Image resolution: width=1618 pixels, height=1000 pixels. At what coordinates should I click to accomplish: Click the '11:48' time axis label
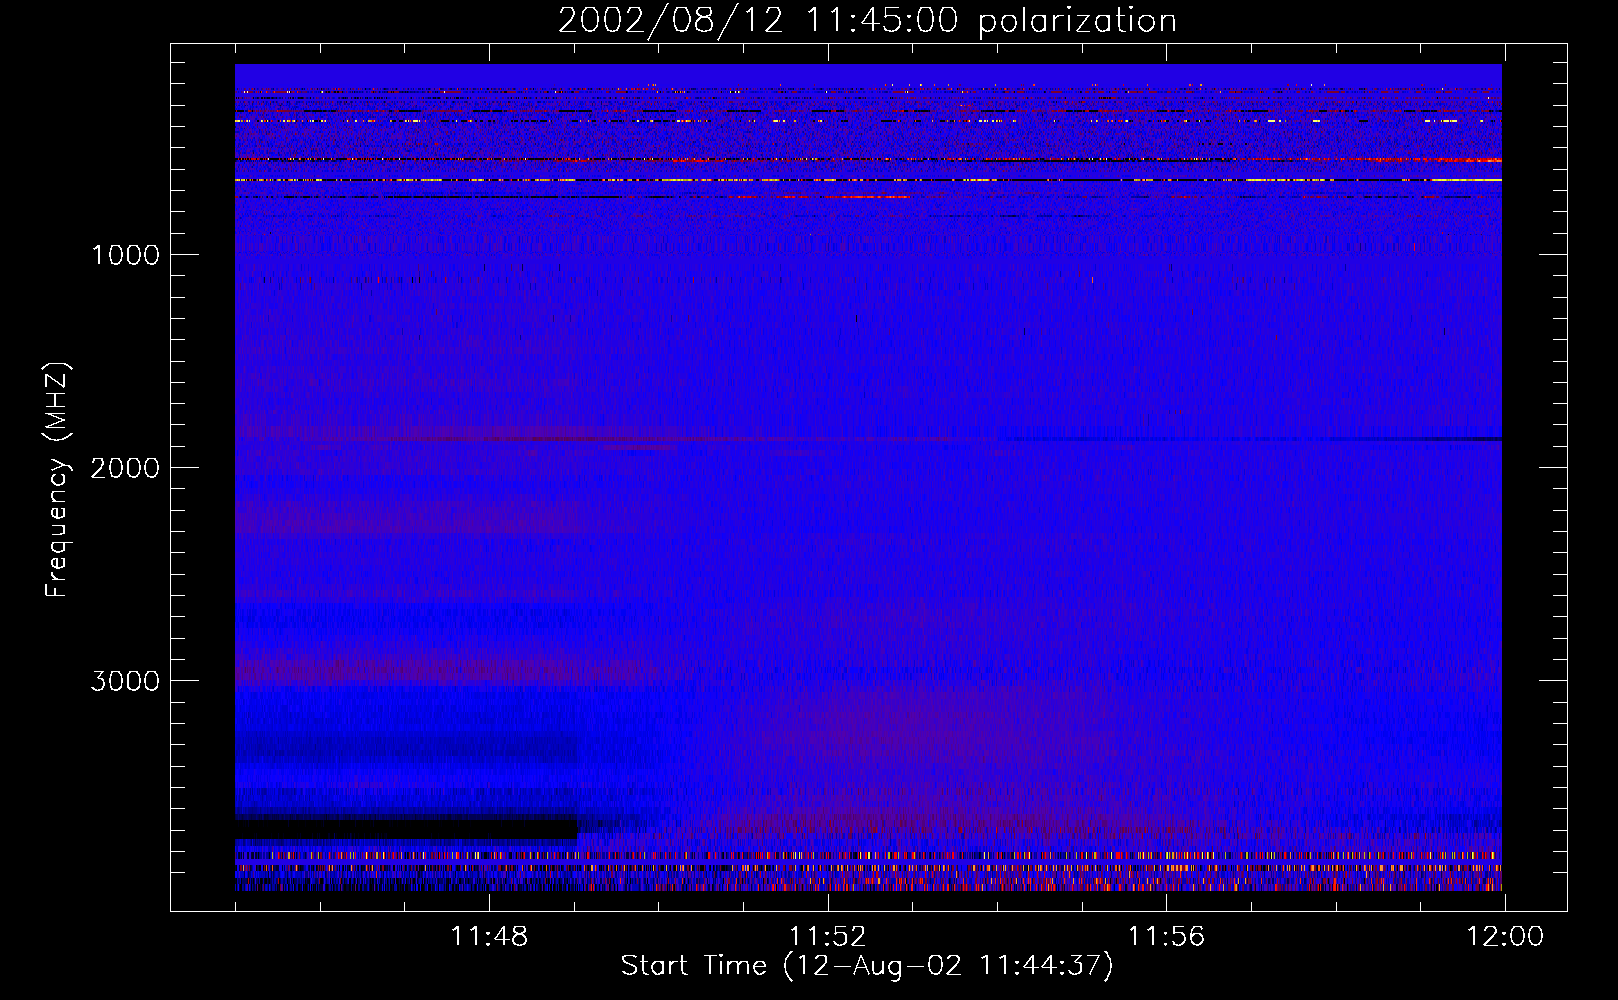pos(489,937)
